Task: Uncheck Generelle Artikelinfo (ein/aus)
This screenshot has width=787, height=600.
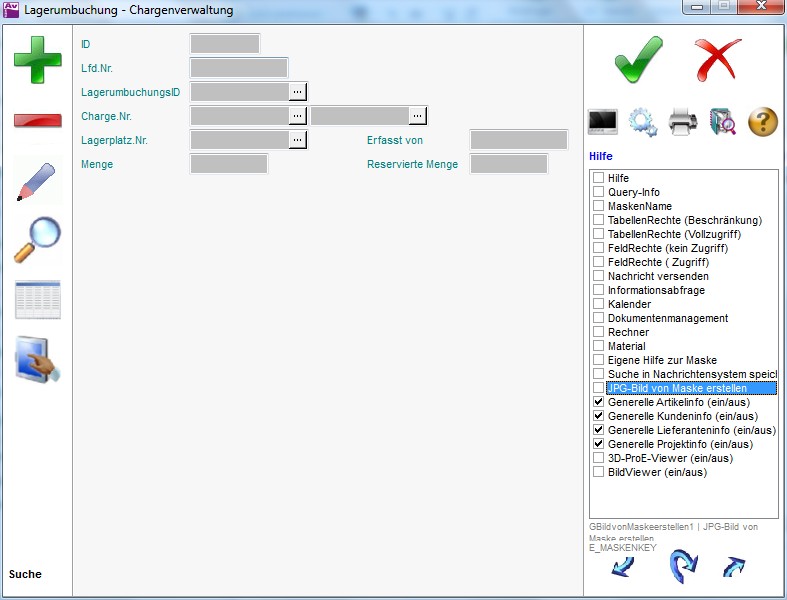Action: pos(598,402)
